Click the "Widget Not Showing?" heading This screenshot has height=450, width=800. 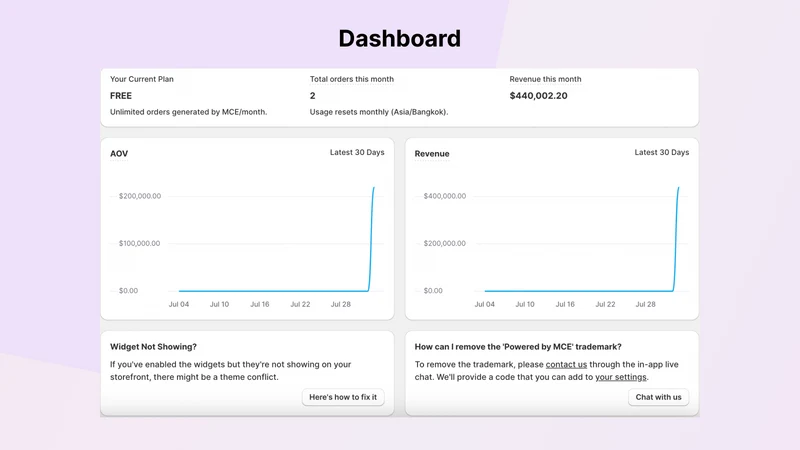153,346
